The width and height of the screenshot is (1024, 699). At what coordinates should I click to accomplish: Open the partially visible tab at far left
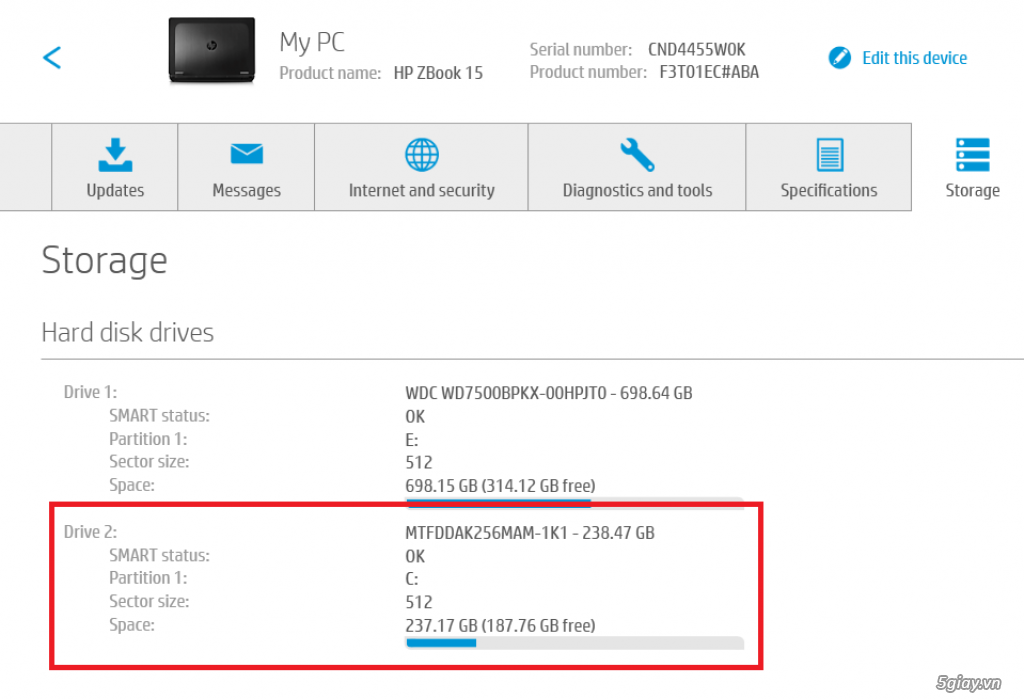pos(25,167)
